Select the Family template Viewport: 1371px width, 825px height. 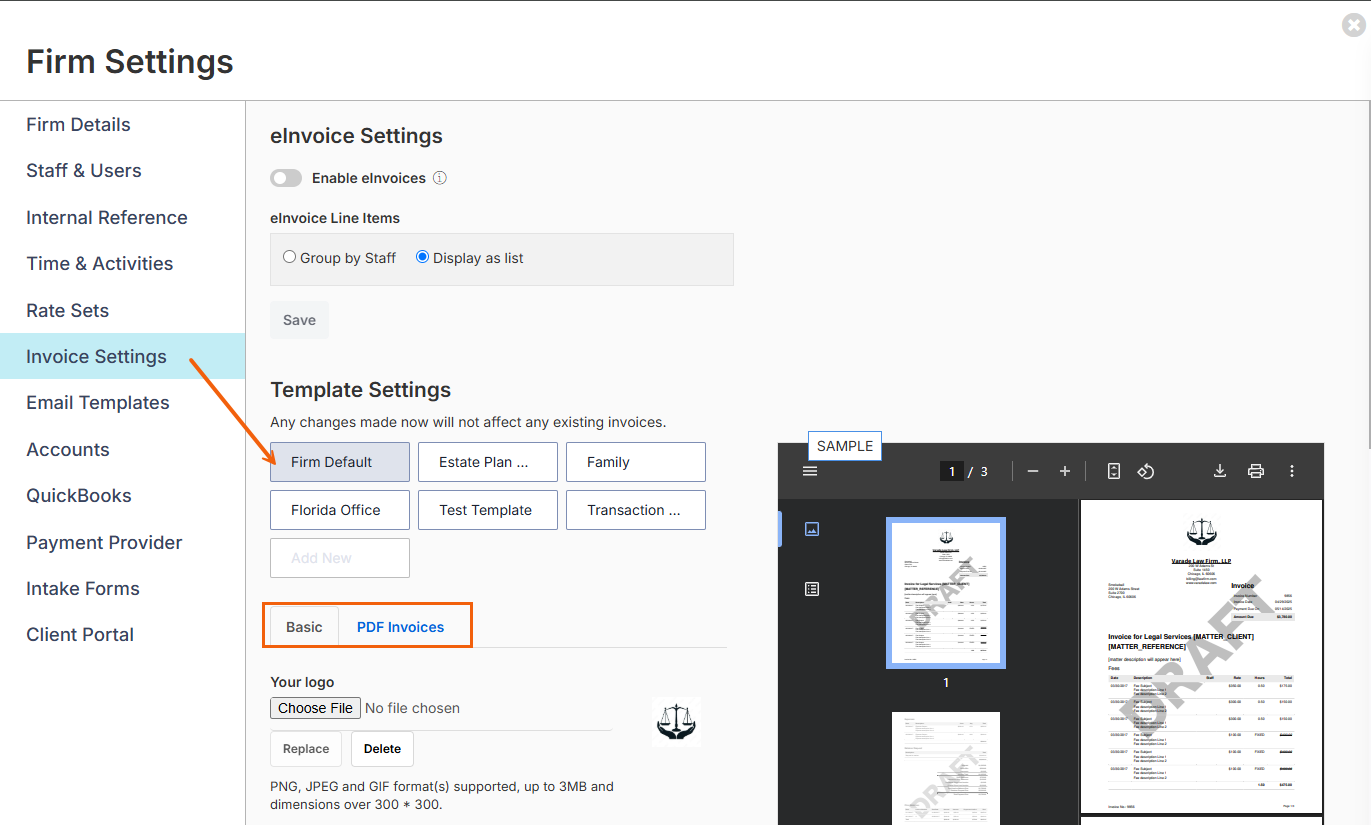tap(636, 462)
